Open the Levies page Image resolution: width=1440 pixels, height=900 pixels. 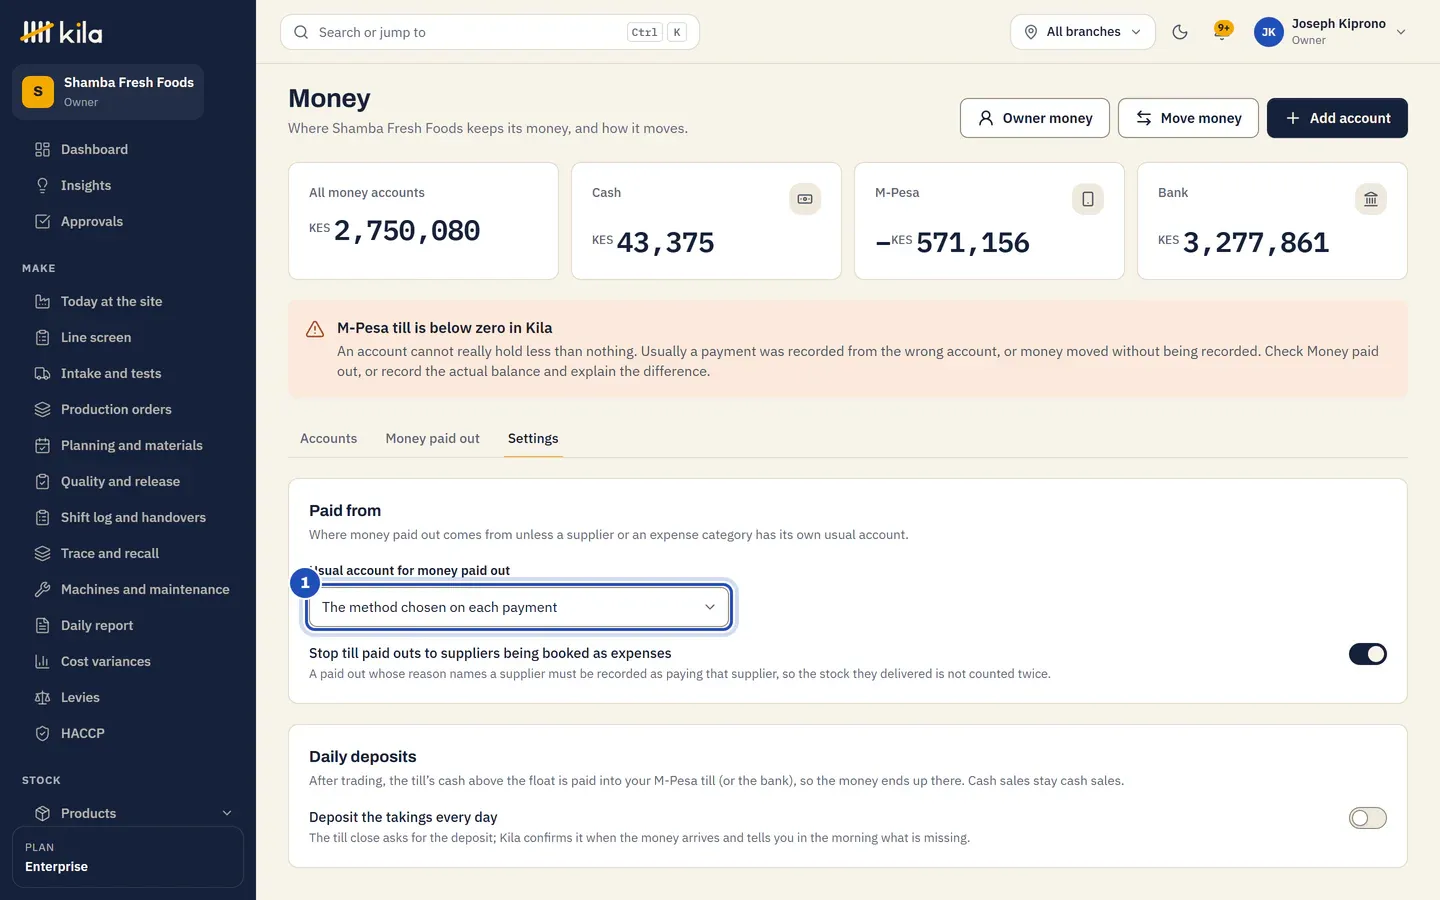pyautogui.click(x=128, y=697)
